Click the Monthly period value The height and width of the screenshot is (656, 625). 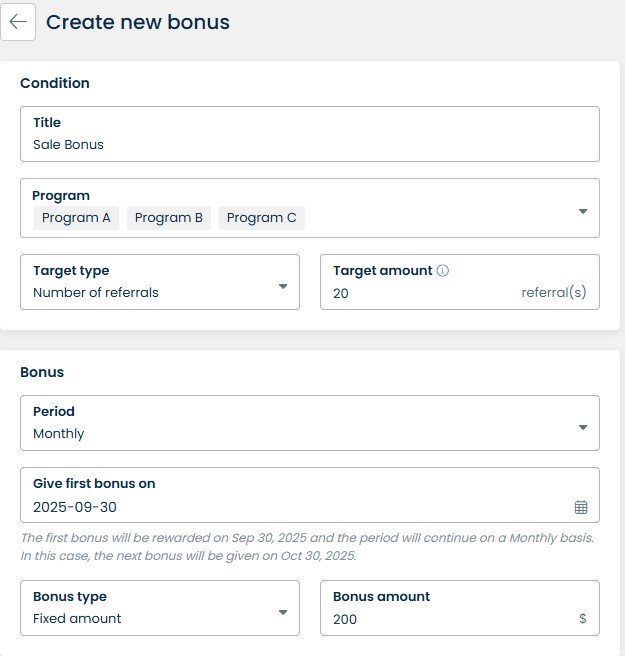(x=59, y=434)
